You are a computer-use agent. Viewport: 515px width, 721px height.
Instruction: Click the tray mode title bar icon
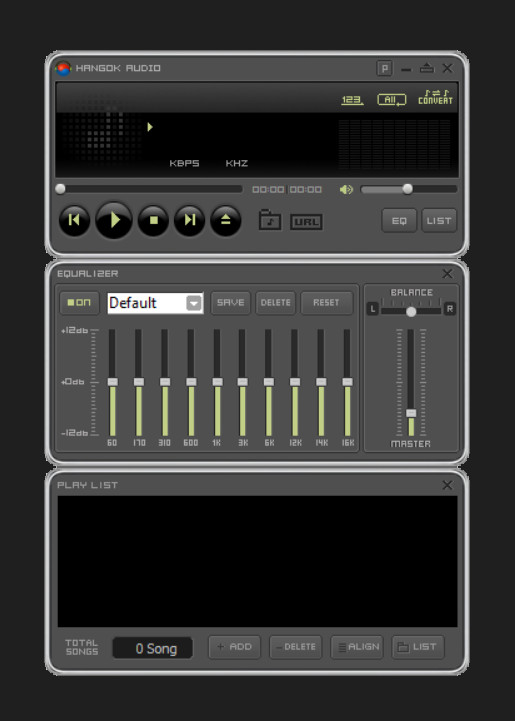pyautogui.click(x=427, y=68)
